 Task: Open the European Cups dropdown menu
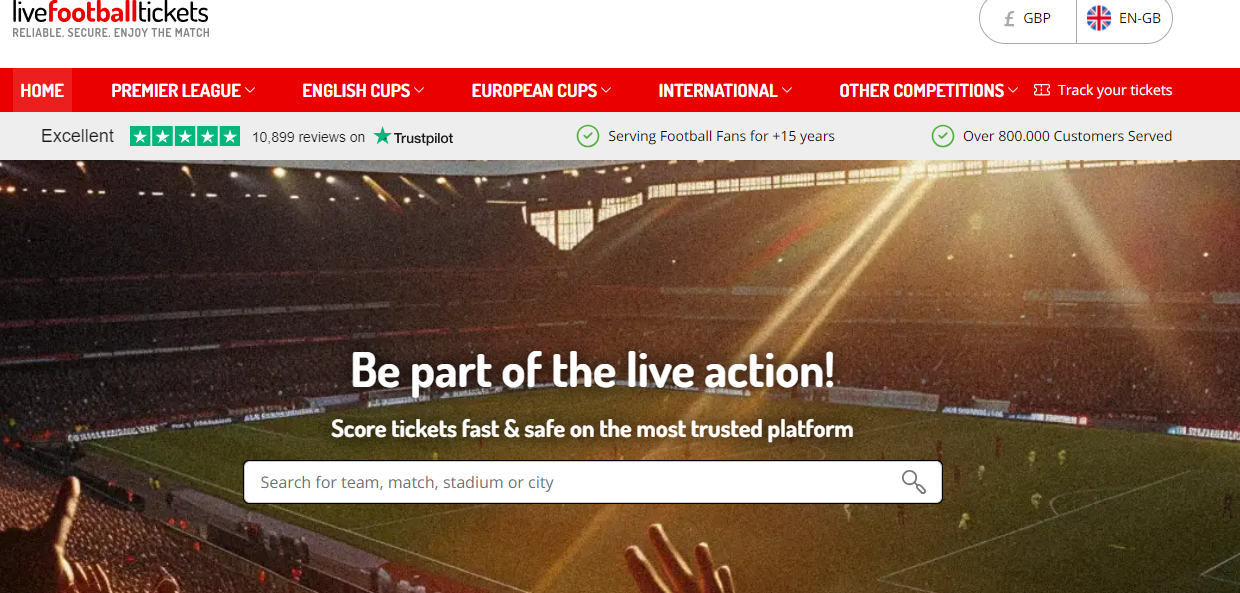click(x=541, y=90)
